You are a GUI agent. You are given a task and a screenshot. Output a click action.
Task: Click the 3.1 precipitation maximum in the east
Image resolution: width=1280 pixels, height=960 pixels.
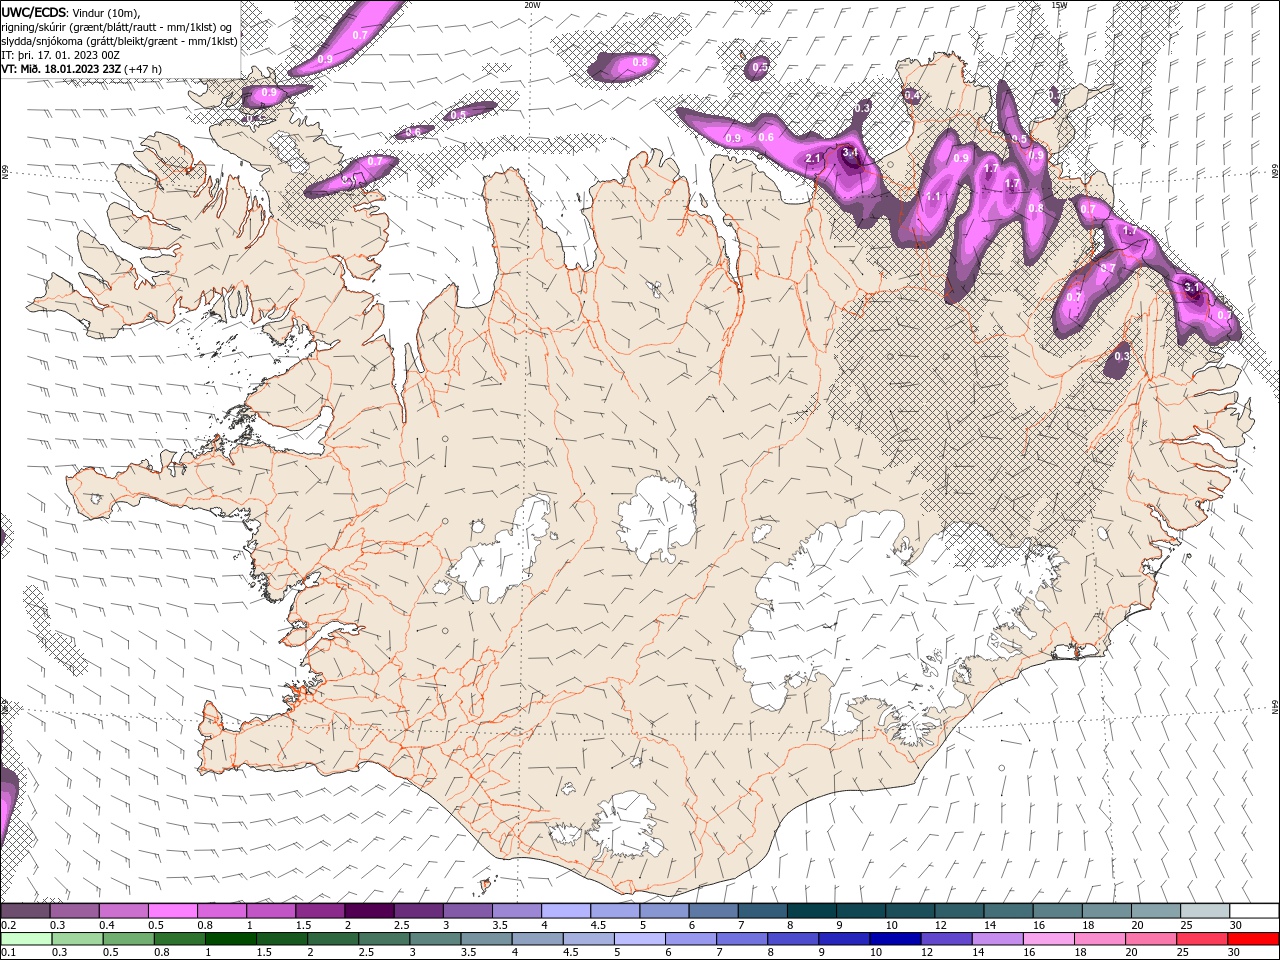[1191, 287]
